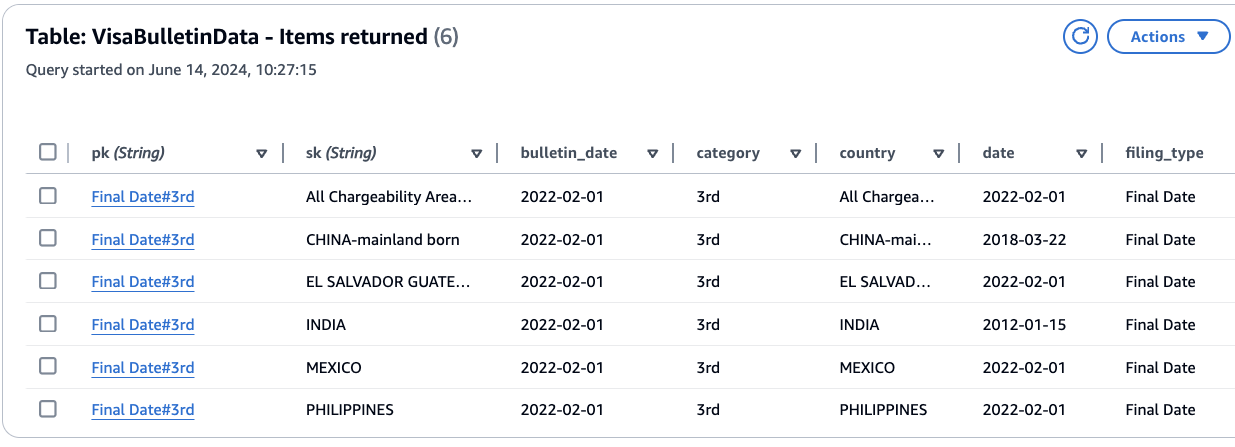1235x447 pixels.
Task: Select the CHINA-mainland born row checkbox
Action: [48, 239]
